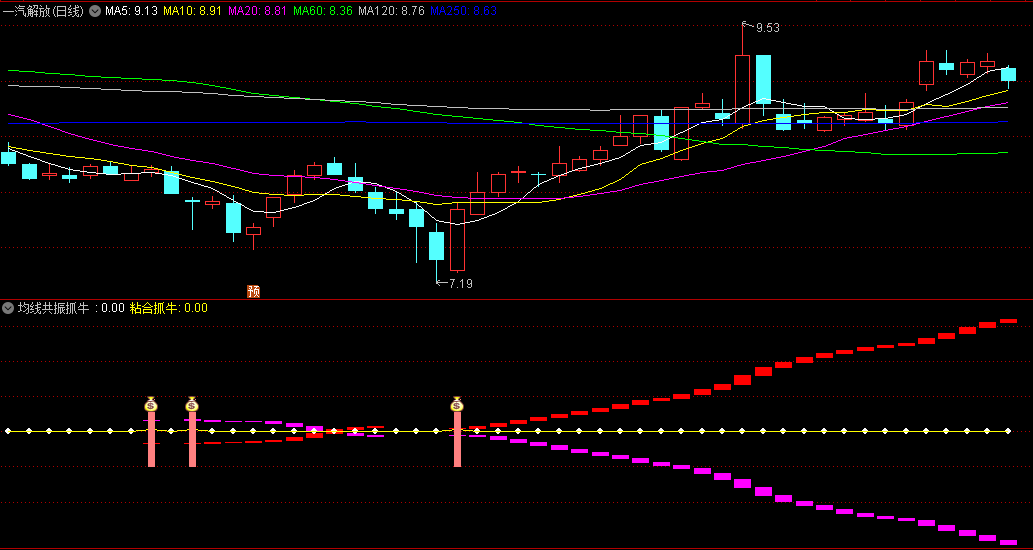This screenshot has height=550, width=1033.
Task: Click the pink signal bar under leftmost money bag
Action: 152,439
